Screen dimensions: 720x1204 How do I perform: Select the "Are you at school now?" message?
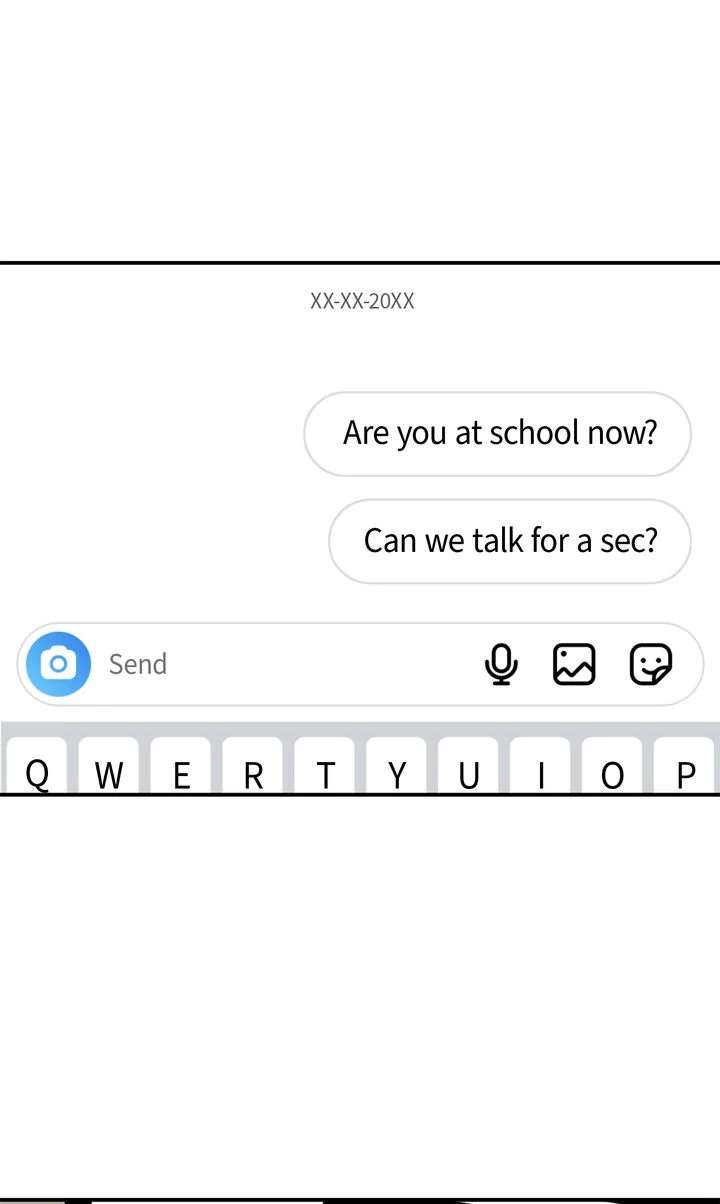coord(498,433)
